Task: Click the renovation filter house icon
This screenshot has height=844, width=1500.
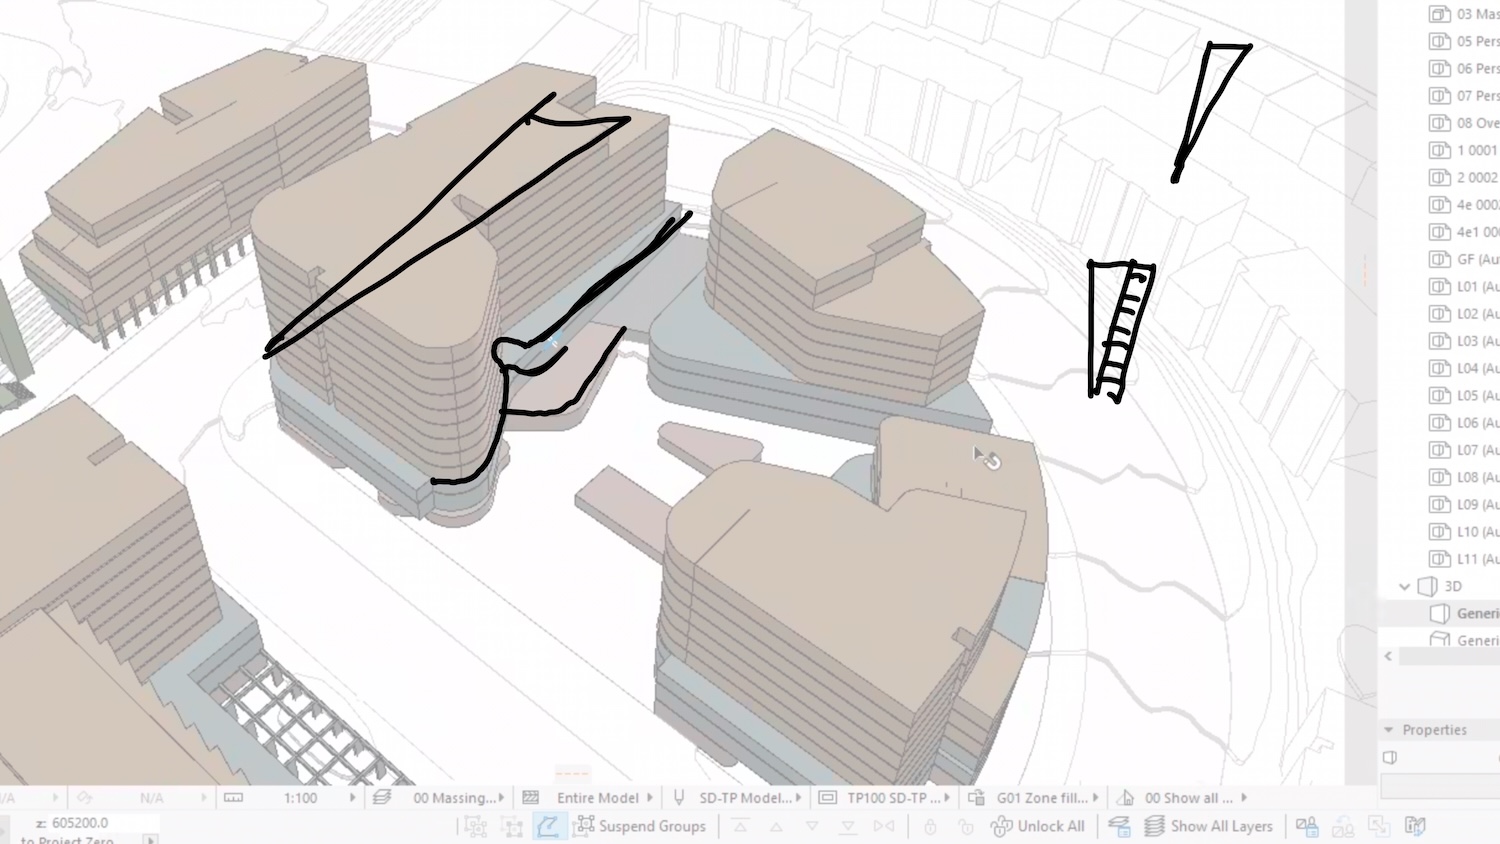Action: (x=1125, y=798)
